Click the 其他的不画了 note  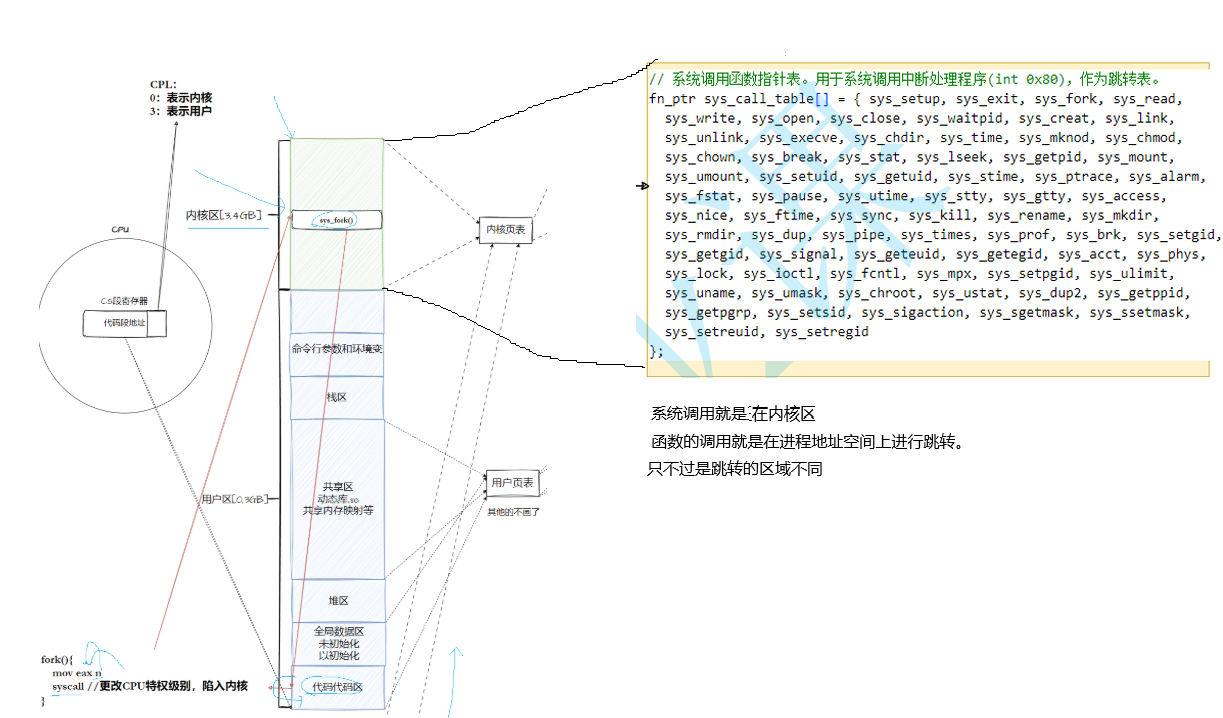513,512
